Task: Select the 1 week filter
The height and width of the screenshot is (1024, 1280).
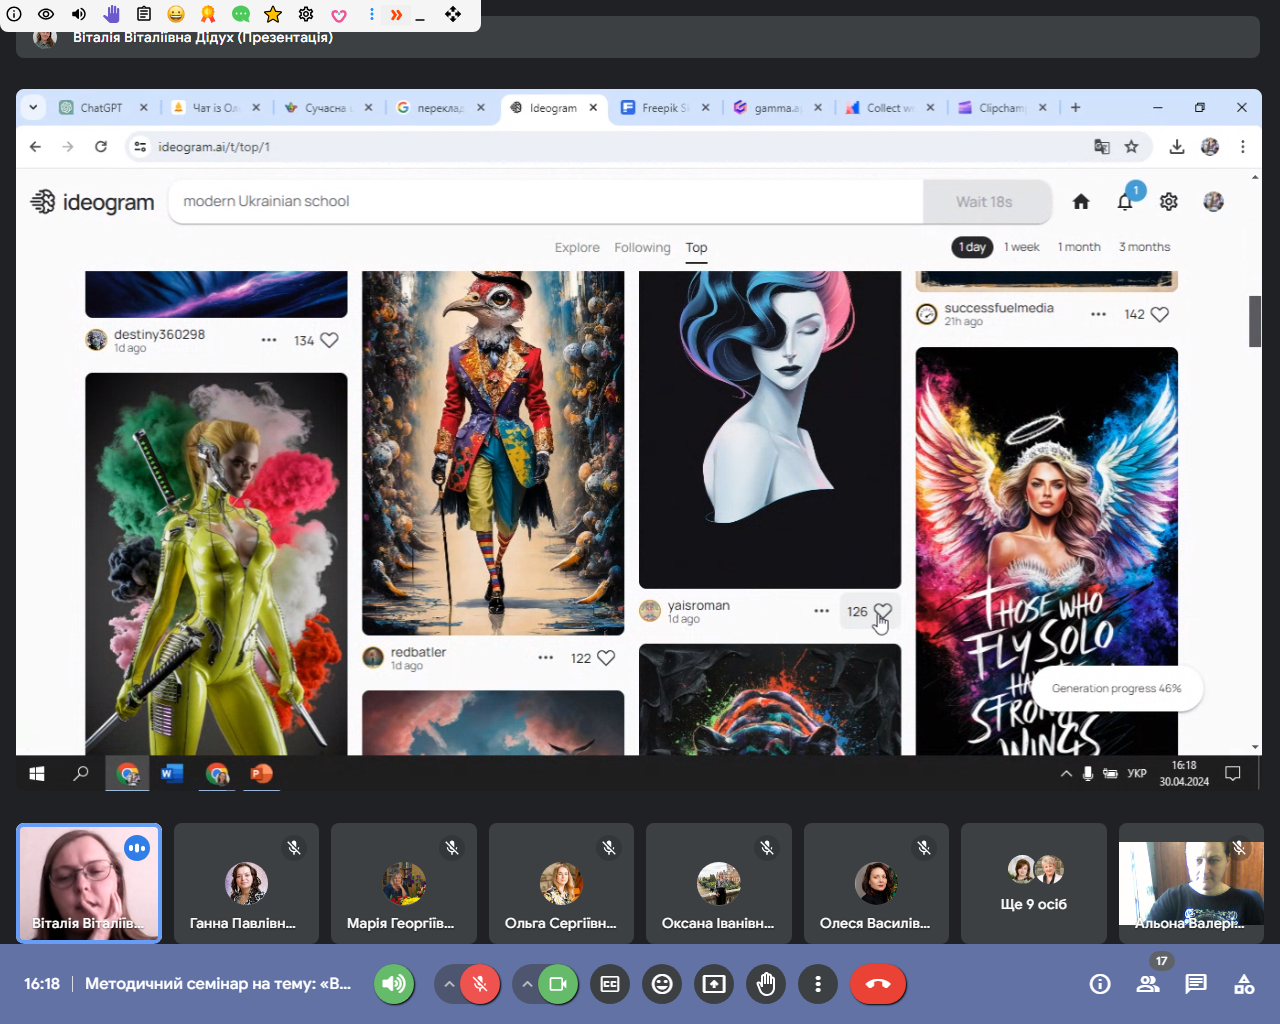Action: (x=1021, y=247)
